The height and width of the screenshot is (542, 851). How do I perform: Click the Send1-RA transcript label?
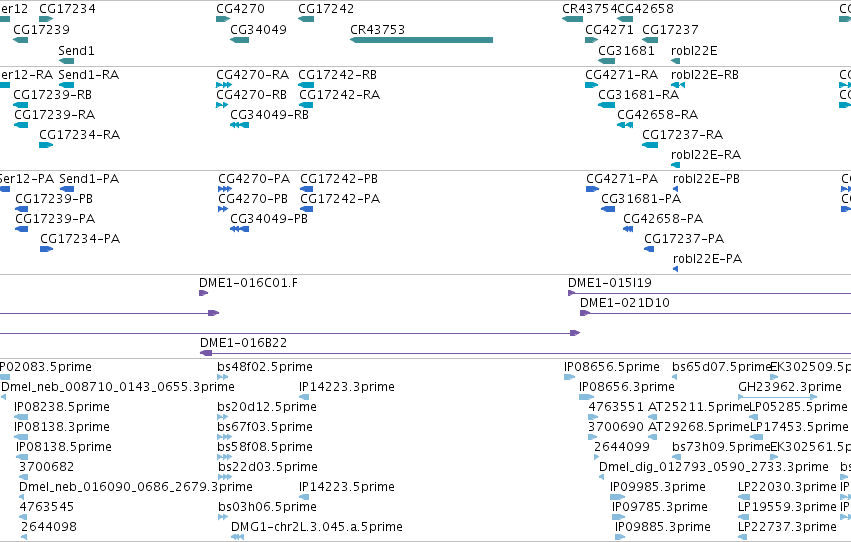[88, 74]
